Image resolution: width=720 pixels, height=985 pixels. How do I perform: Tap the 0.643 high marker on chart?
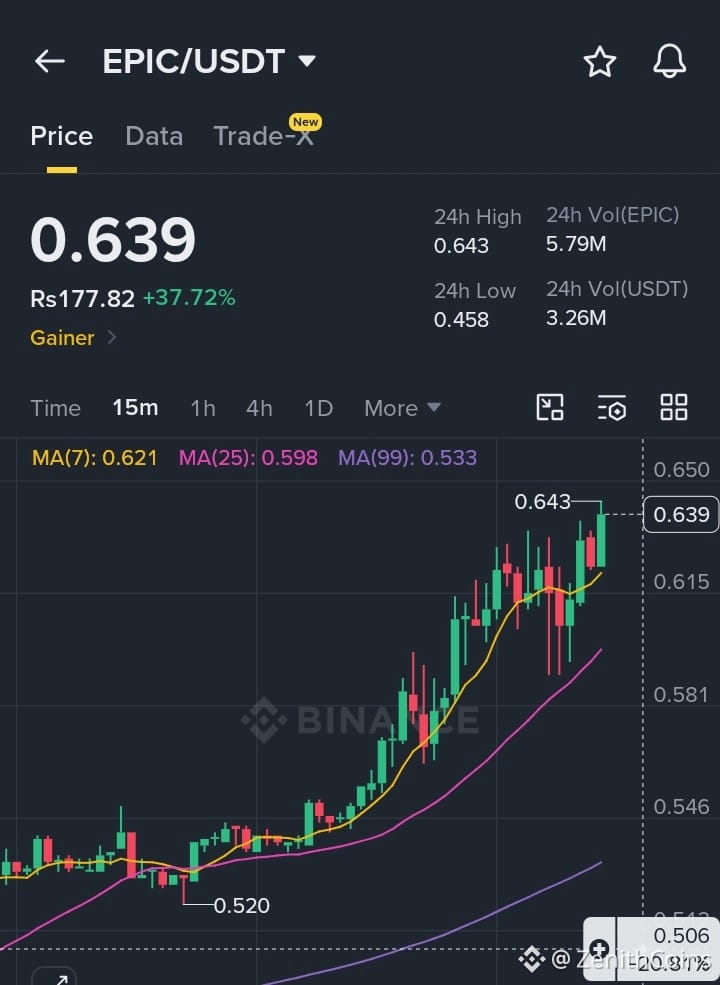[x=543, y=501]
